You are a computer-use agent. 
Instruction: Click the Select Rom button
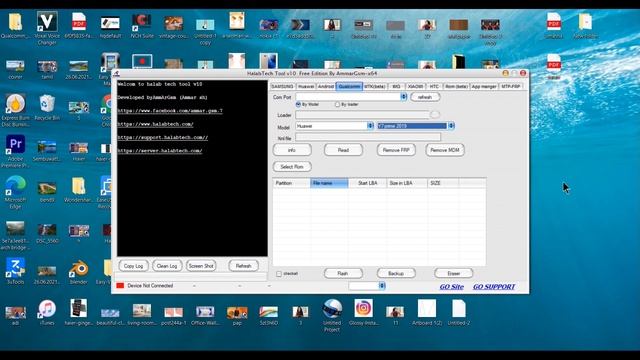tap(292, 167)
